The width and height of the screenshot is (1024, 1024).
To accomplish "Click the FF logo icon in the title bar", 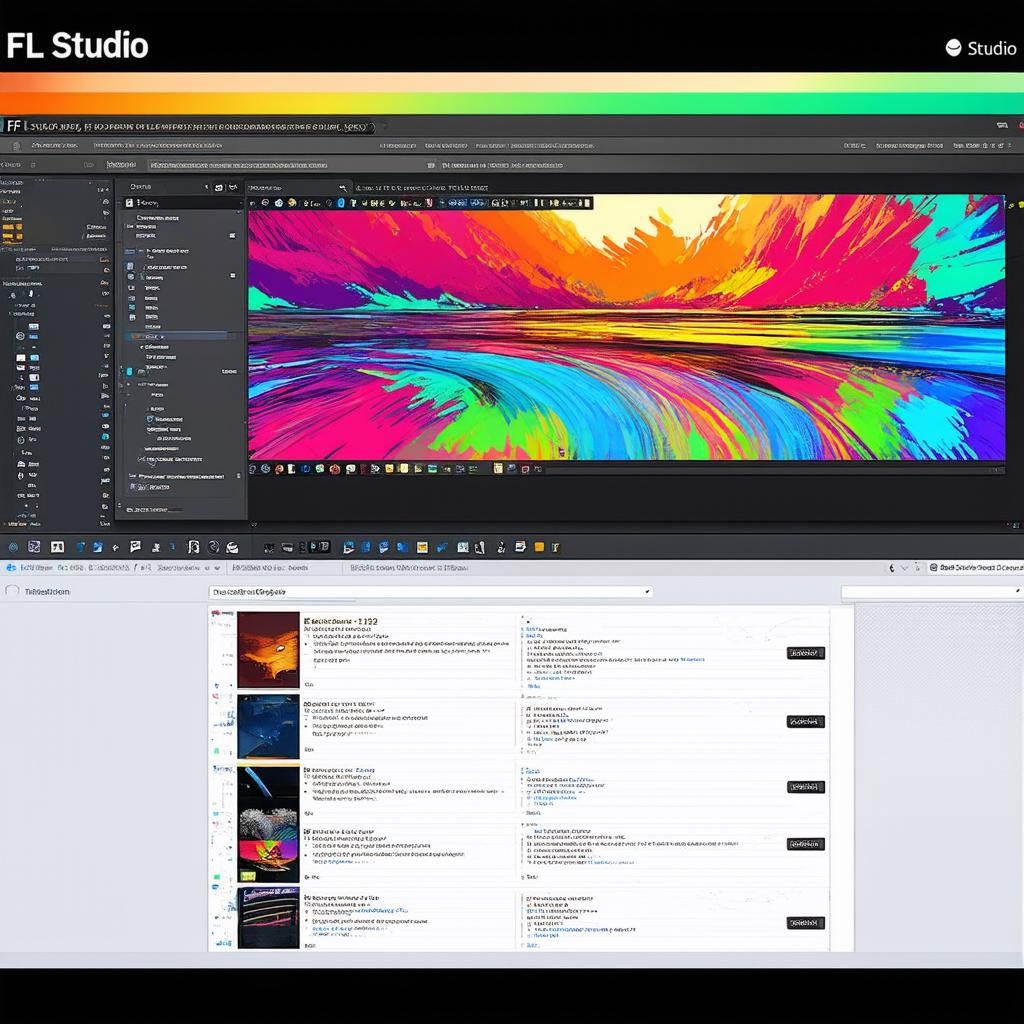I will [13, 126].
